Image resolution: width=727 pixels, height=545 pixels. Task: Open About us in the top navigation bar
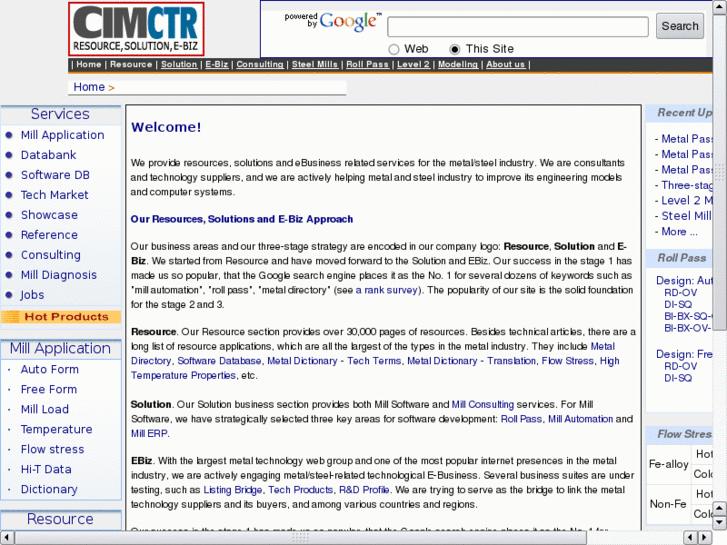pos(505,64)
